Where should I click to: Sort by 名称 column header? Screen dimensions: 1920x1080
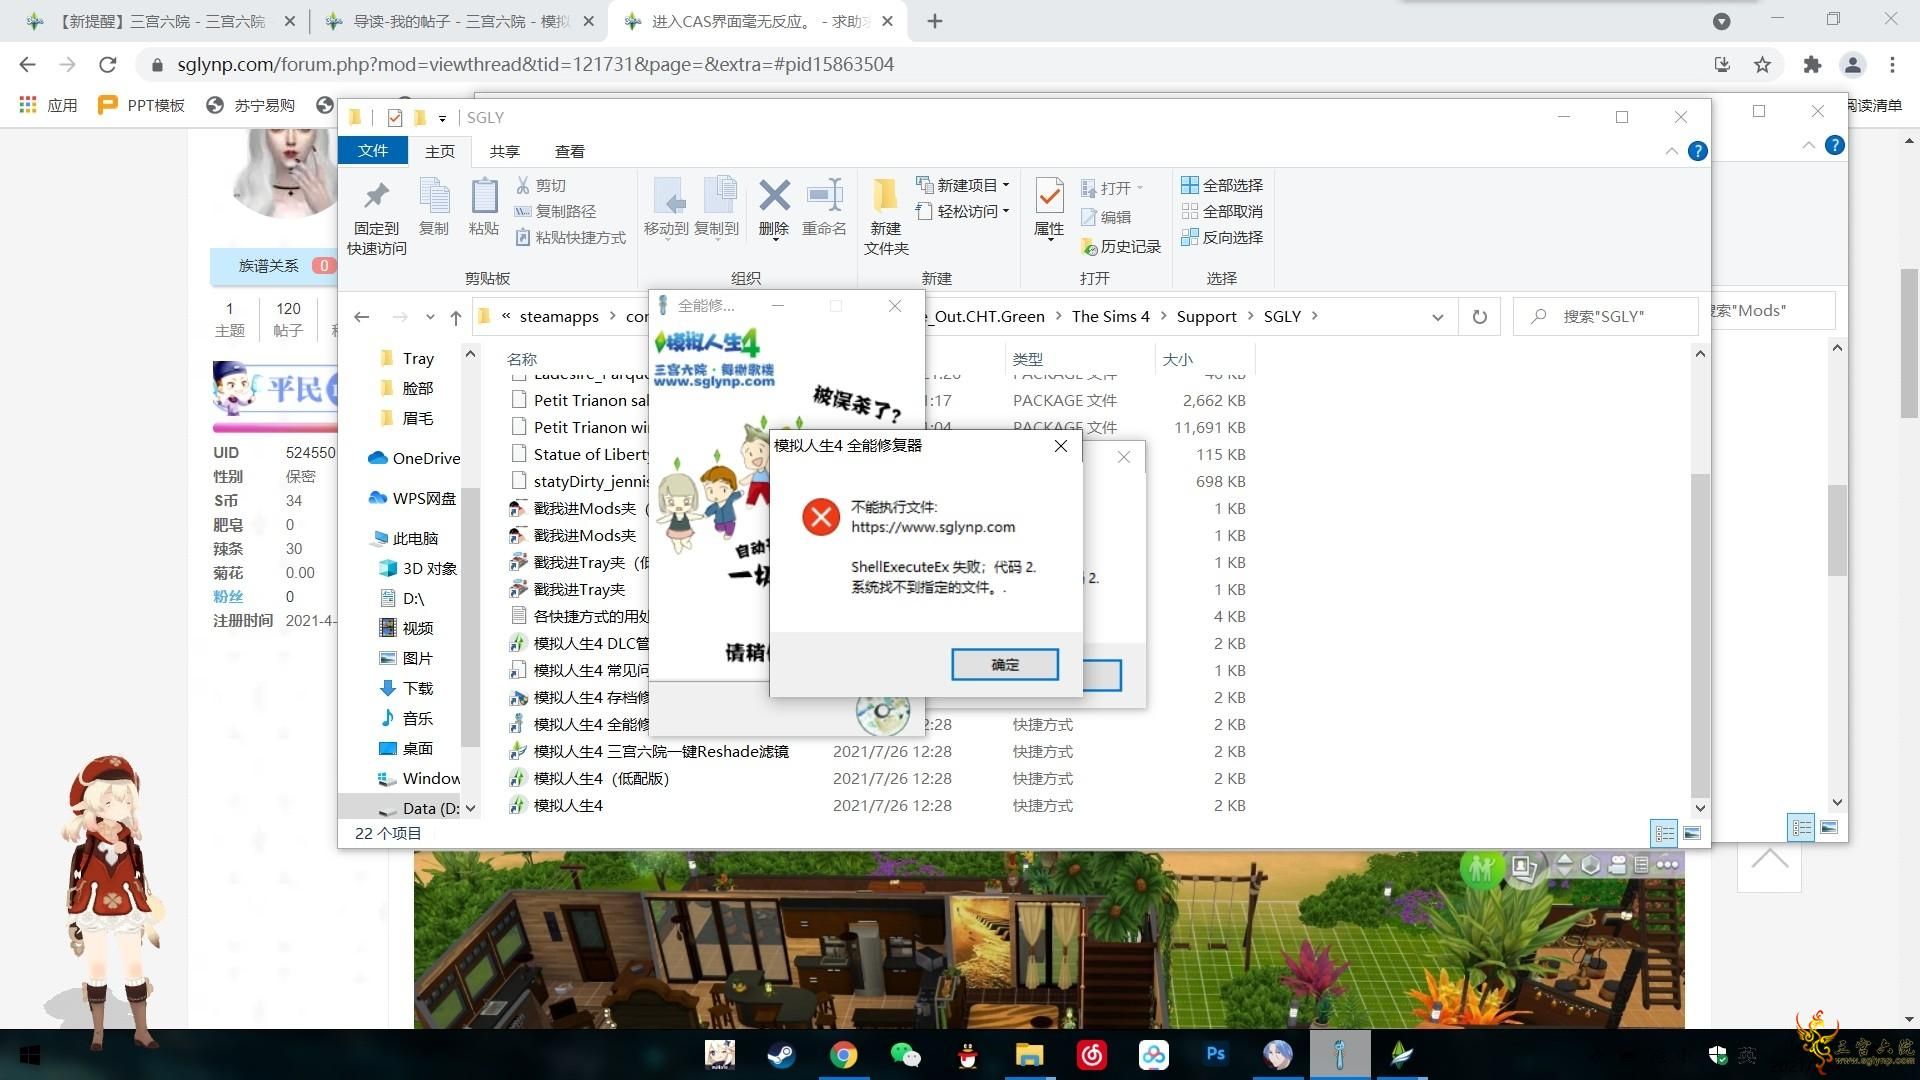tap(521, 359)
